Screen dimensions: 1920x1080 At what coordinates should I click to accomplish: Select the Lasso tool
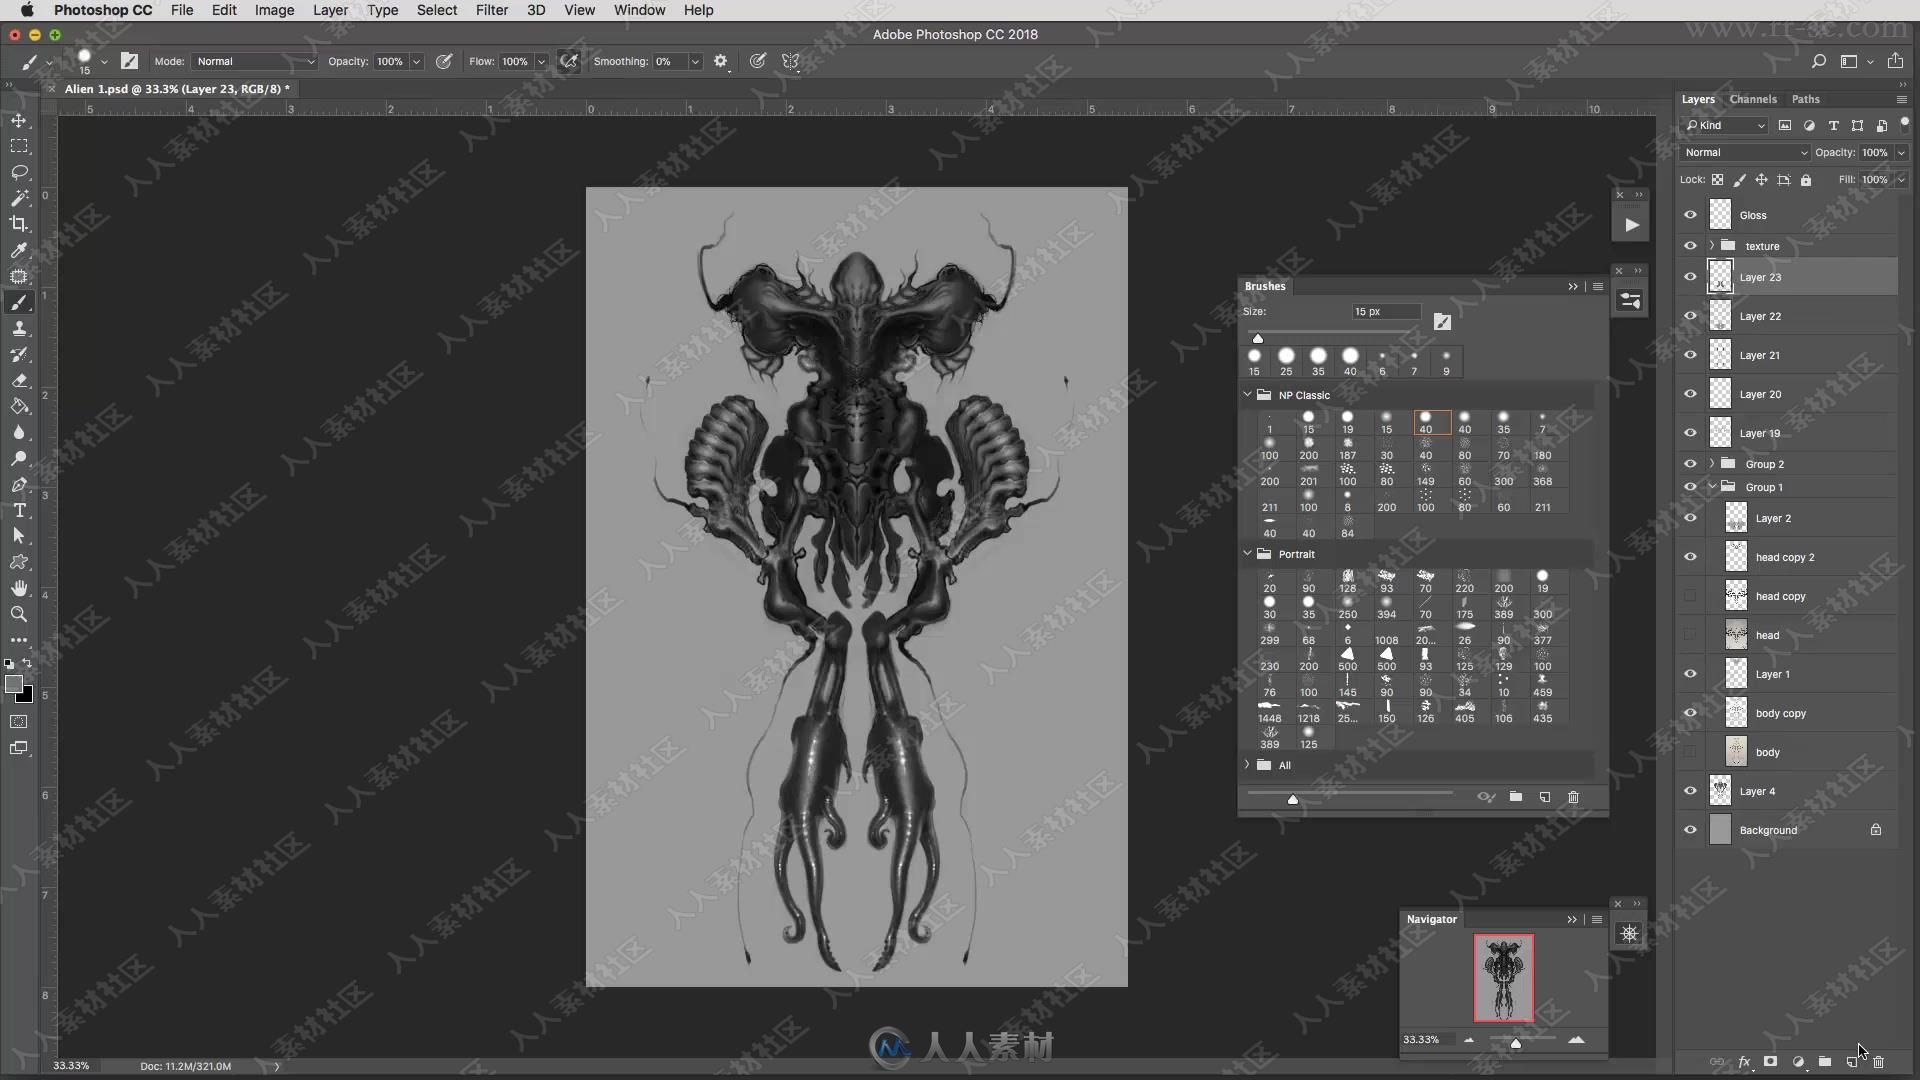click(x=20, y=171)
